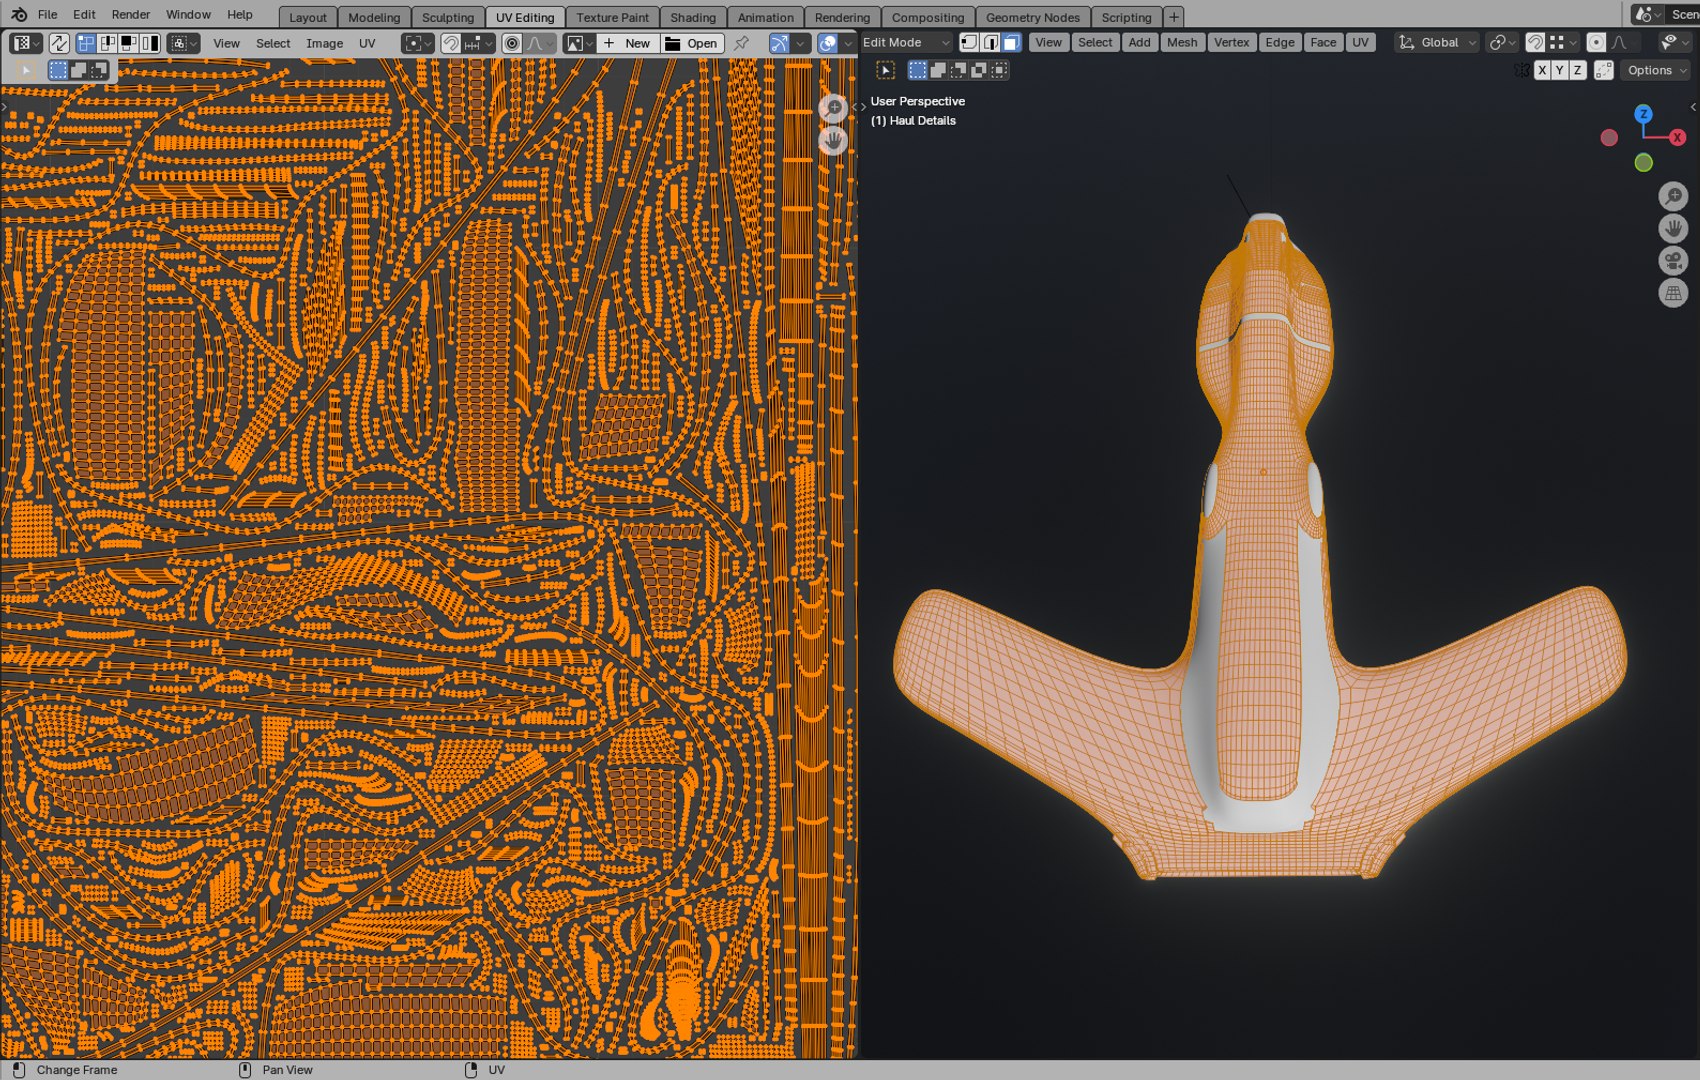Enable Z axis mirror
This screenshot has width=1700, height=1080.
click(x=1577, y=70)
